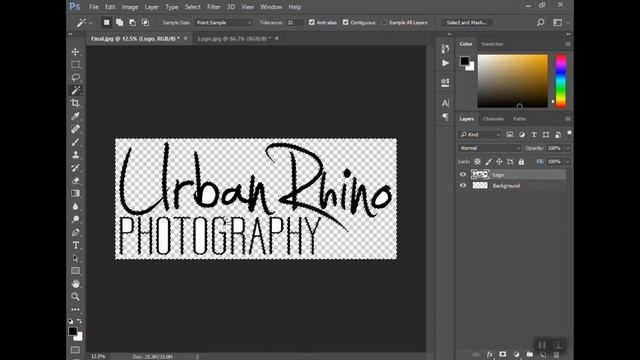
Task: Open the Image menu
Action: [x=130, y=7]
